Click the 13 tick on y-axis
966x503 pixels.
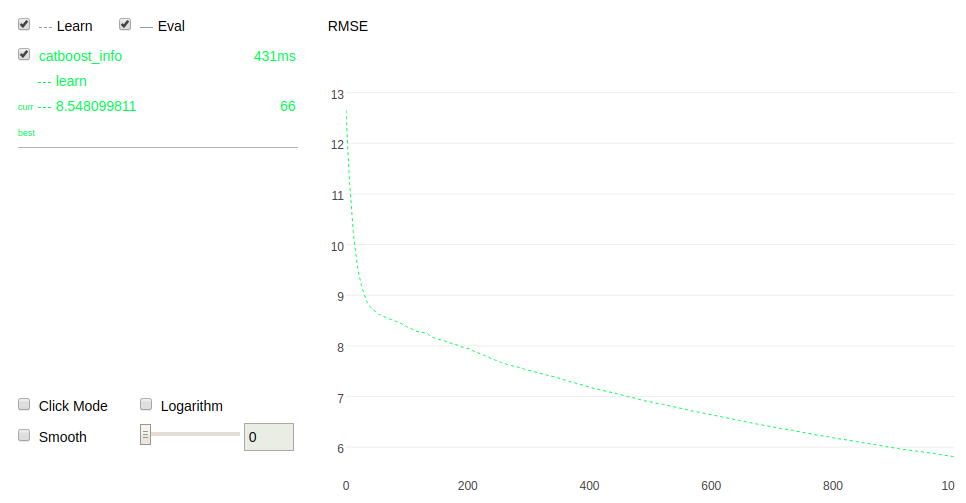click(x=337, y=94)
